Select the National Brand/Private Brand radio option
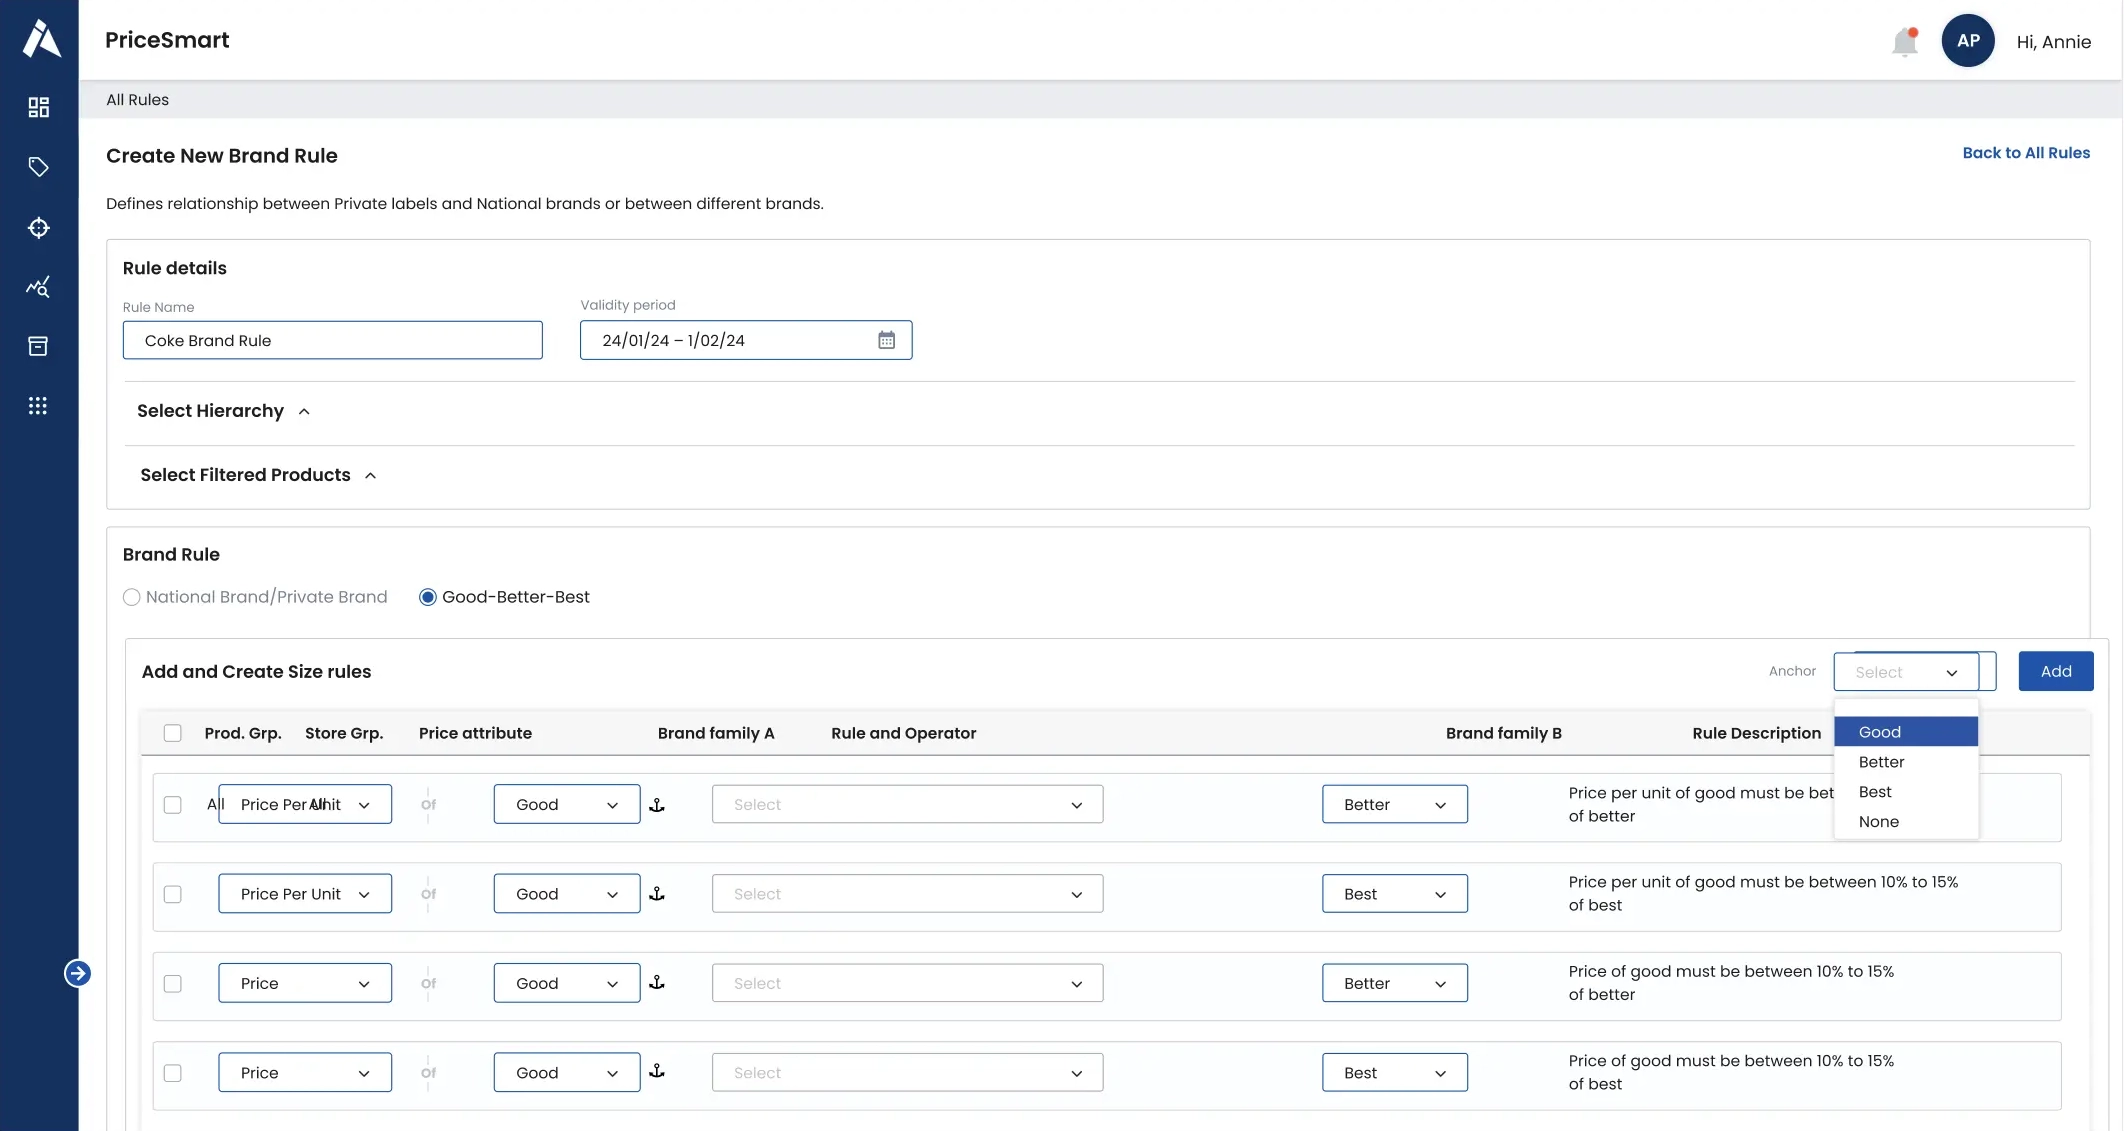This screenshot has height=1131, width=2124. click(131, 597)
